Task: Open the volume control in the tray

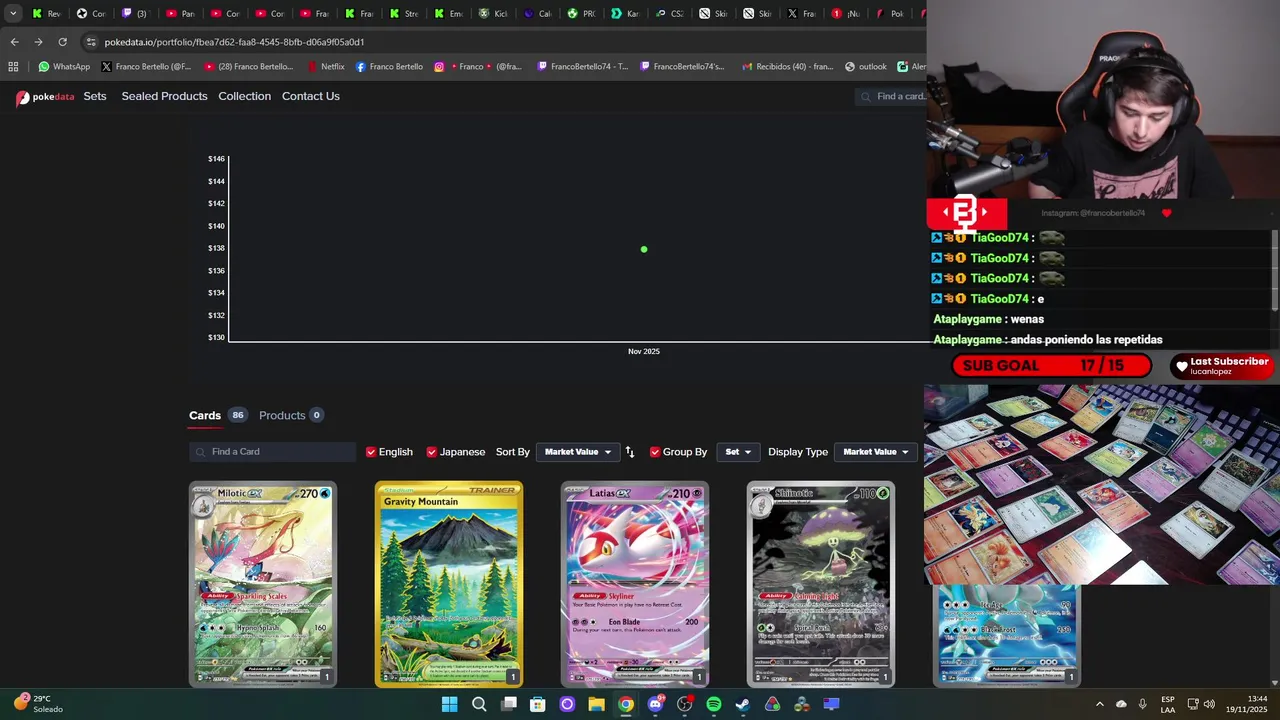Action: tap(1209, 704)
